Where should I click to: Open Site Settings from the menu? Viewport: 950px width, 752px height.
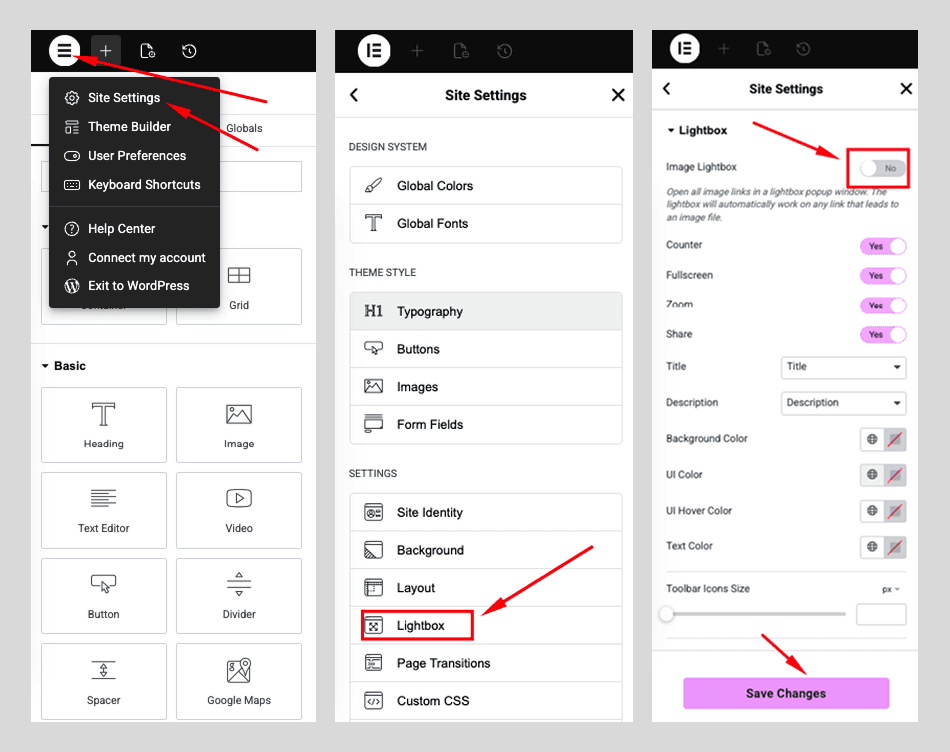tap(124, 98)
